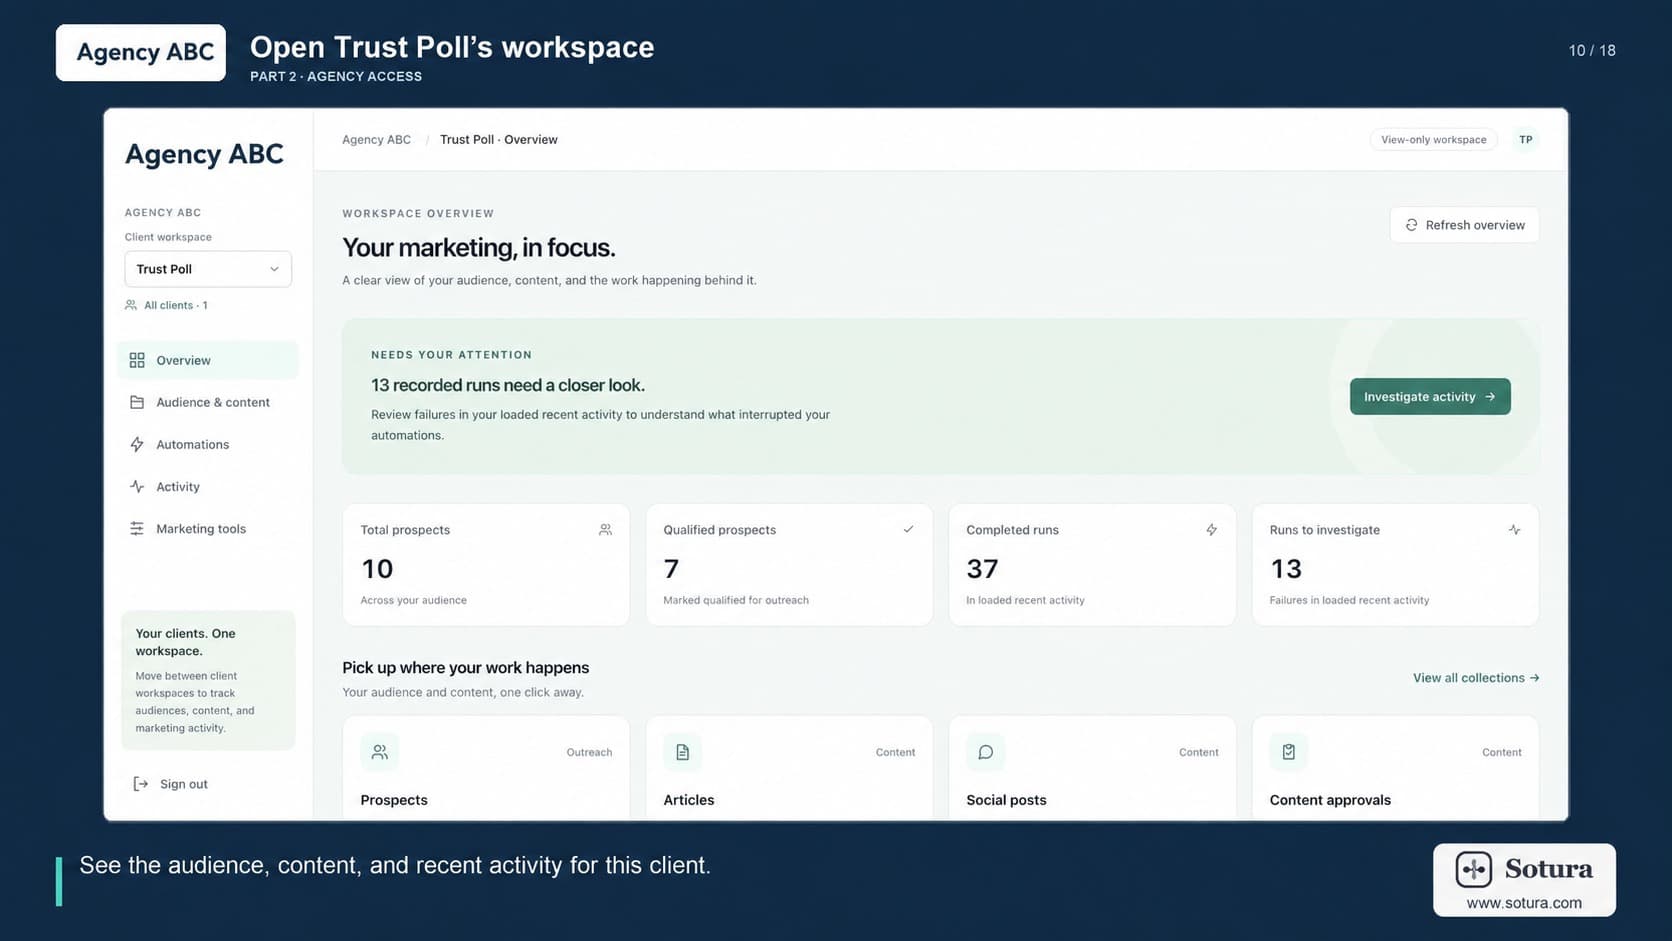1672x941 pixels.
Task: Click the View-only workspace badge
Action: 1433,140
